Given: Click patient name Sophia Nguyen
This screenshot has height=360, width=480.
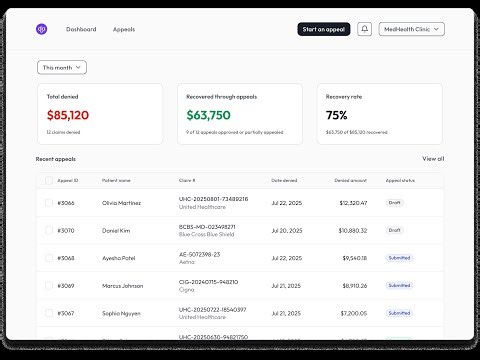Looking at the screenshot, I should [x=121, y=313].
